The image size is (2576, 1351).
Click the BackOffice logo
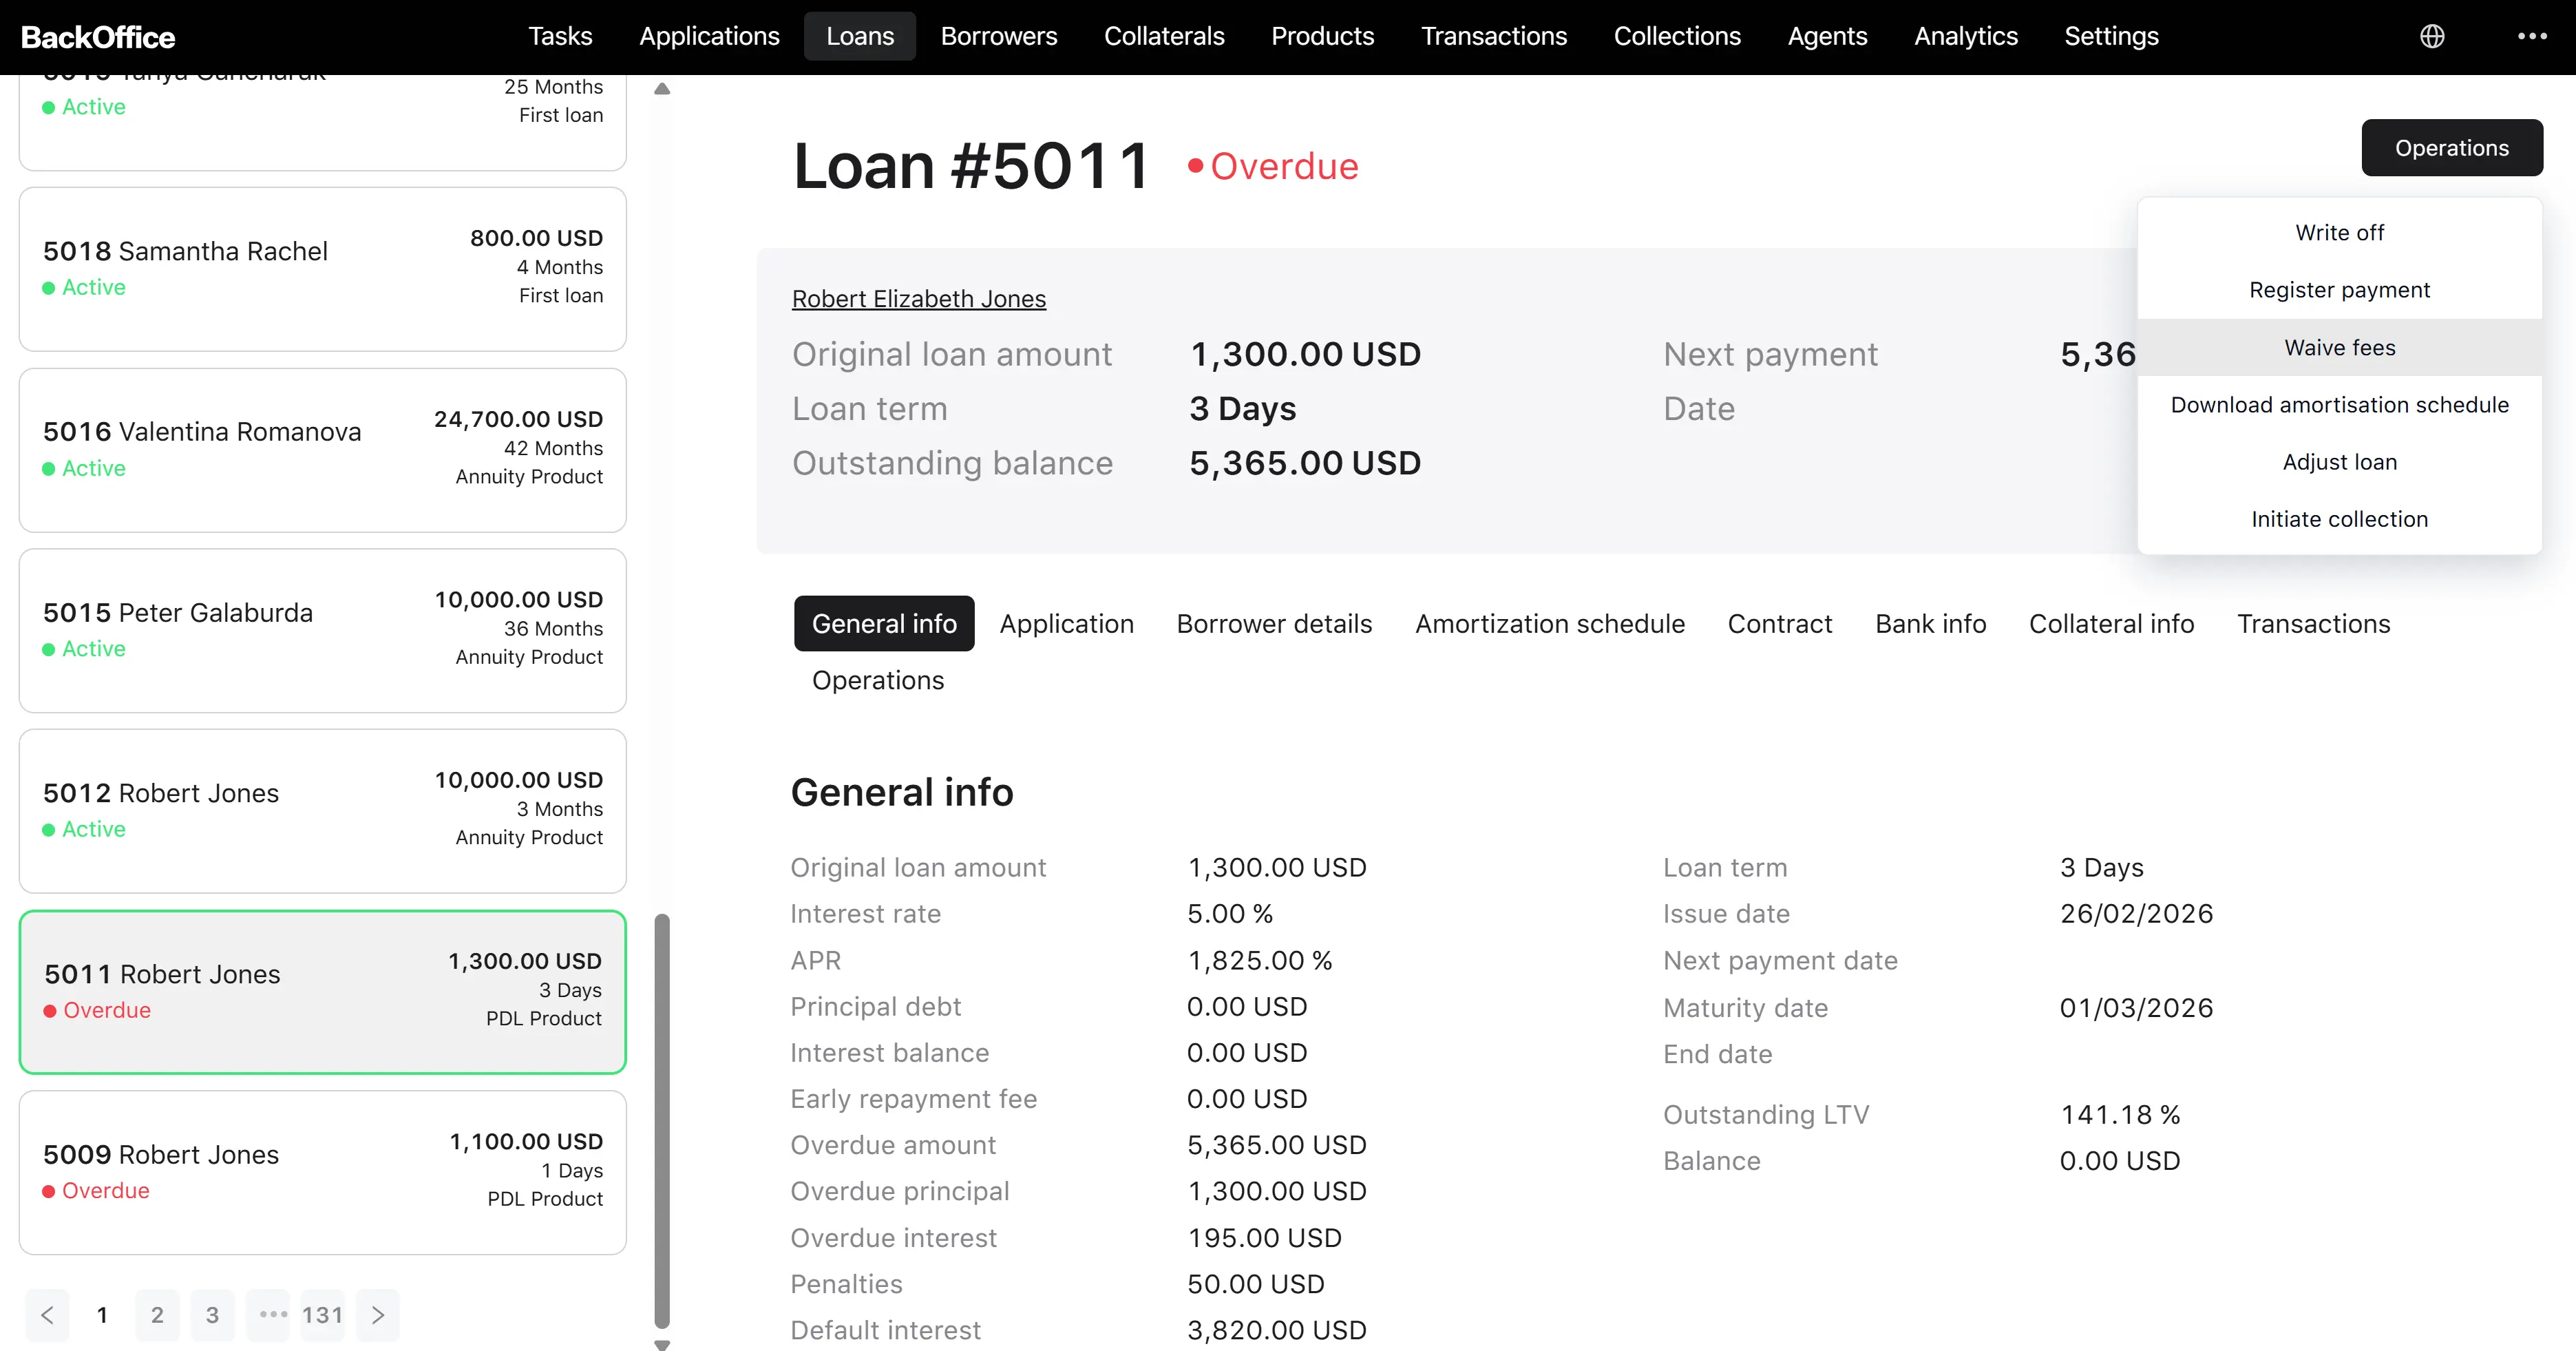pyautogui.click(x=98, y=37)
